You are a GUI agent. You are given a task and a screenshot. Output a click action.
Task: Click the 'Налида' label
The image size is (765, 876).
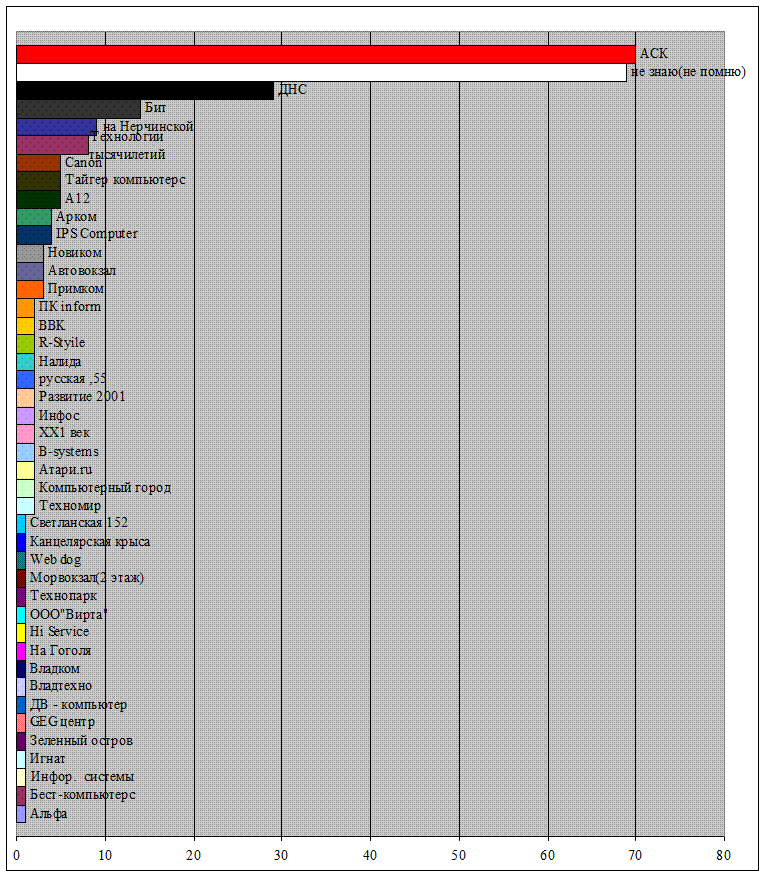[x=60, y=361]
